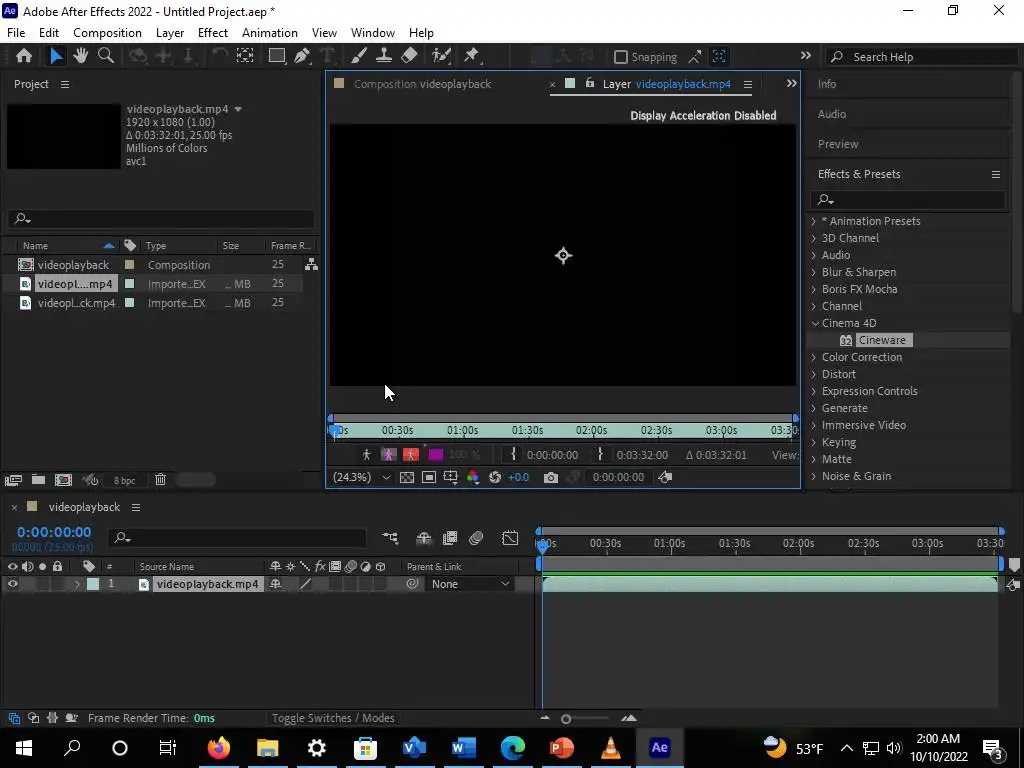Image resolution: width=1024 pixels, height=768 pixels.
Task: Expand the videoplayback.mp4 layer properties
Action: click(77, 584)
